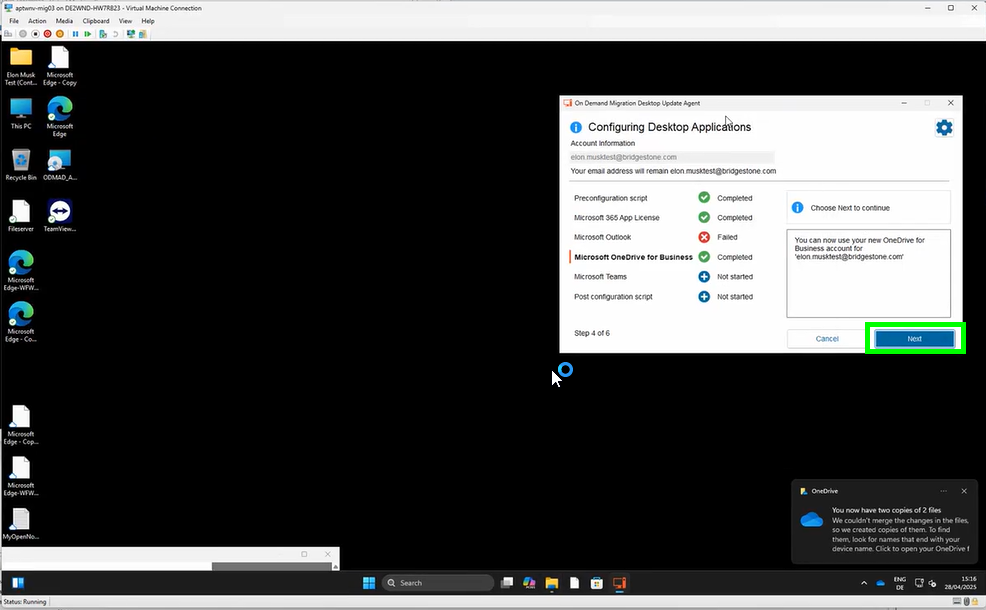Show hidden system tray icons
986x610 pixels.
pyautogui.click(x=864, y=583)
